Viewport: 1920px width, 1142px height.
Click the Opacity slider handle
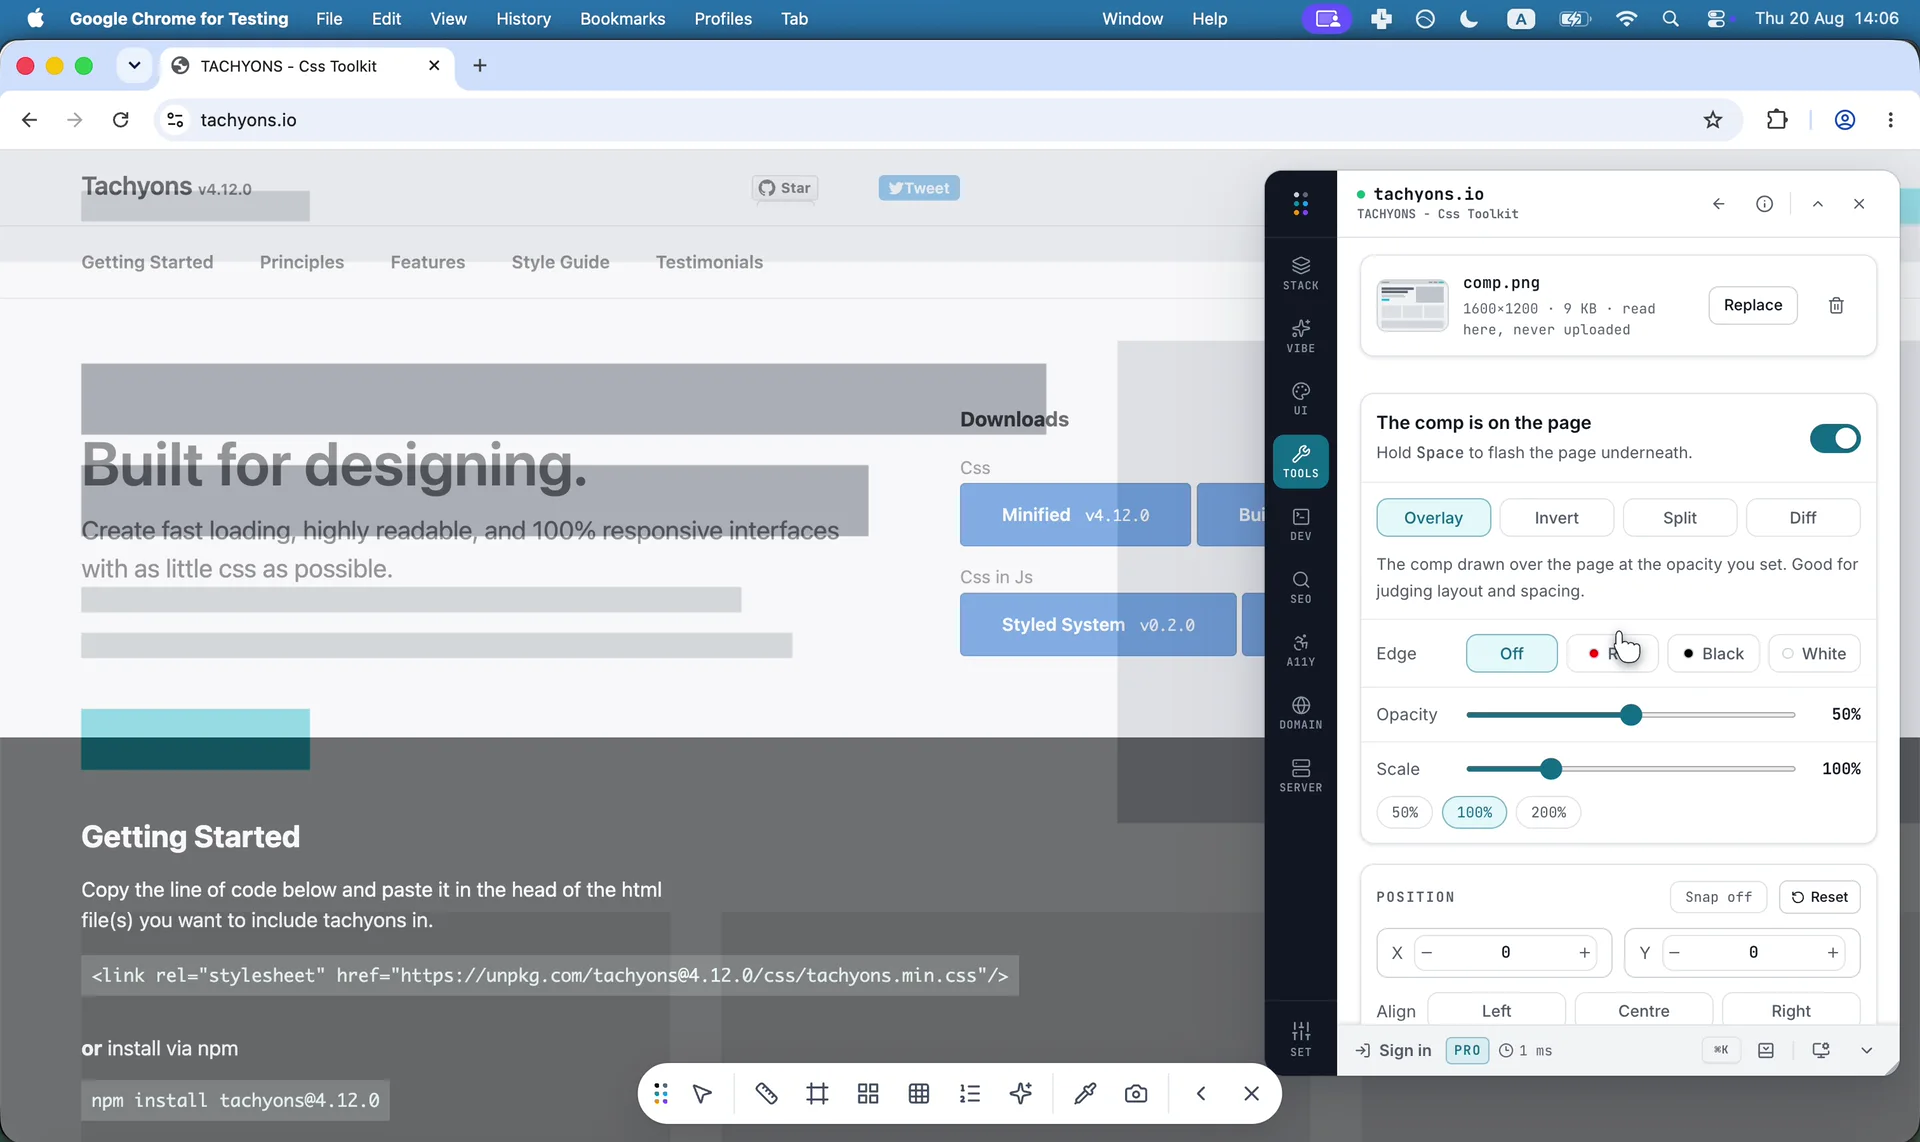(1631, 715)
